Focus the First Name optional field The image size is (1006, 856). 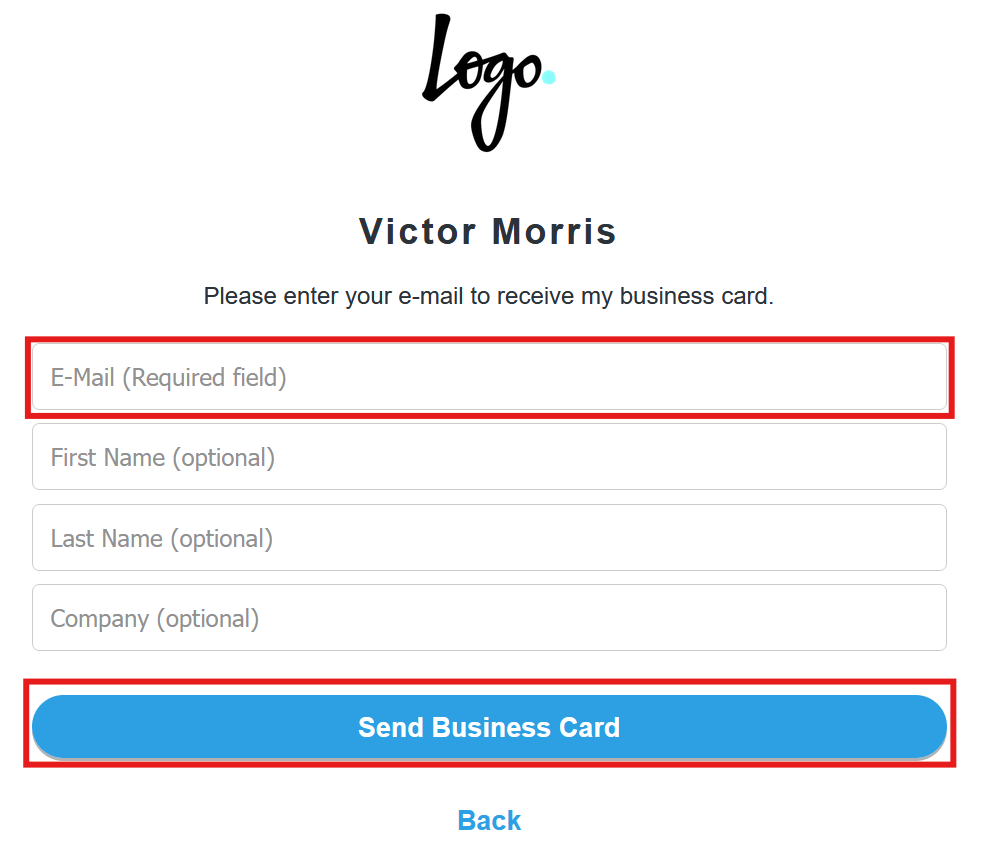point(489,457)
